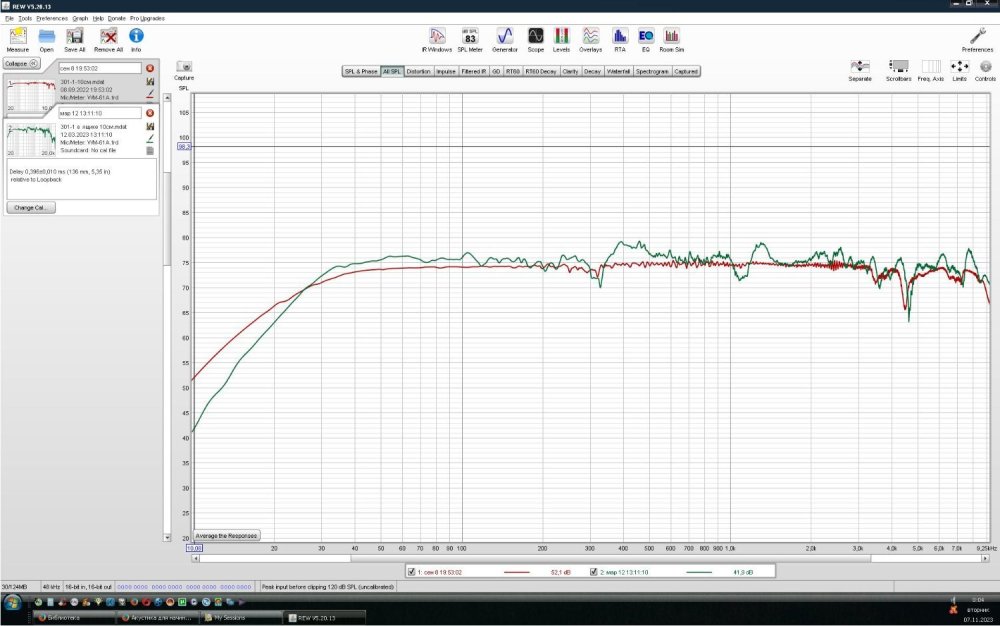Image resolution: width=1000 pixels, height=626 pixels.
Task: Click the Average the Responses button
Action: (x=227, y=536)
